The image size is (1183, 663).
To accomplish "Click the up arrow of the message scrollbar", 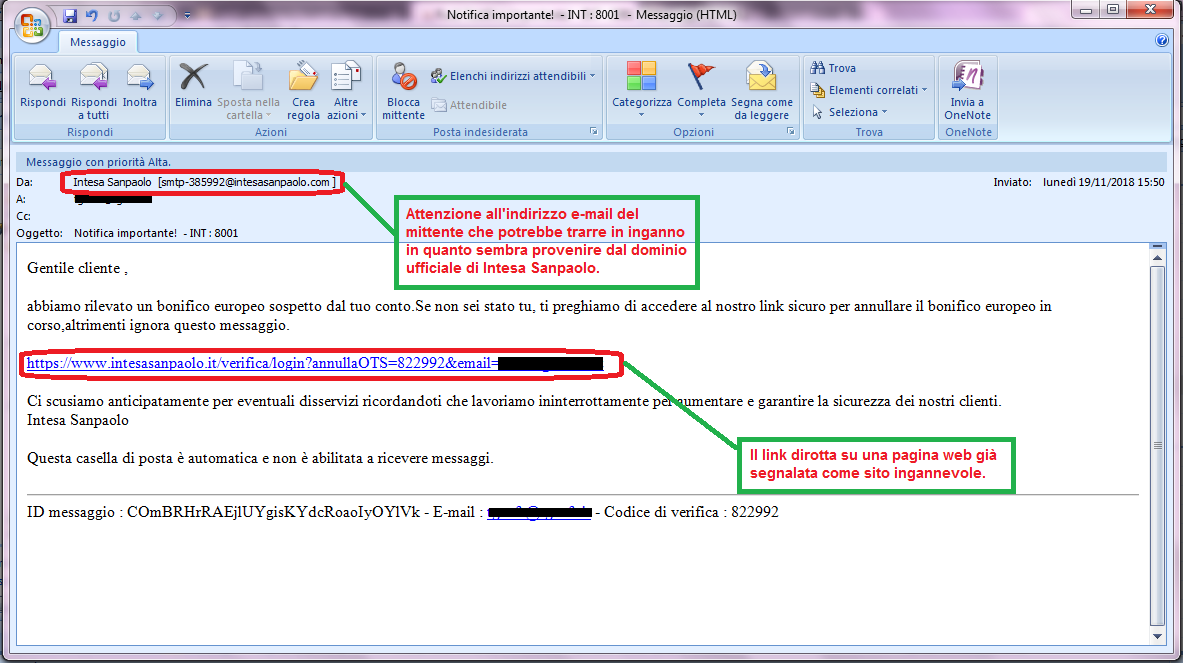I will (x=1157, y=258).
